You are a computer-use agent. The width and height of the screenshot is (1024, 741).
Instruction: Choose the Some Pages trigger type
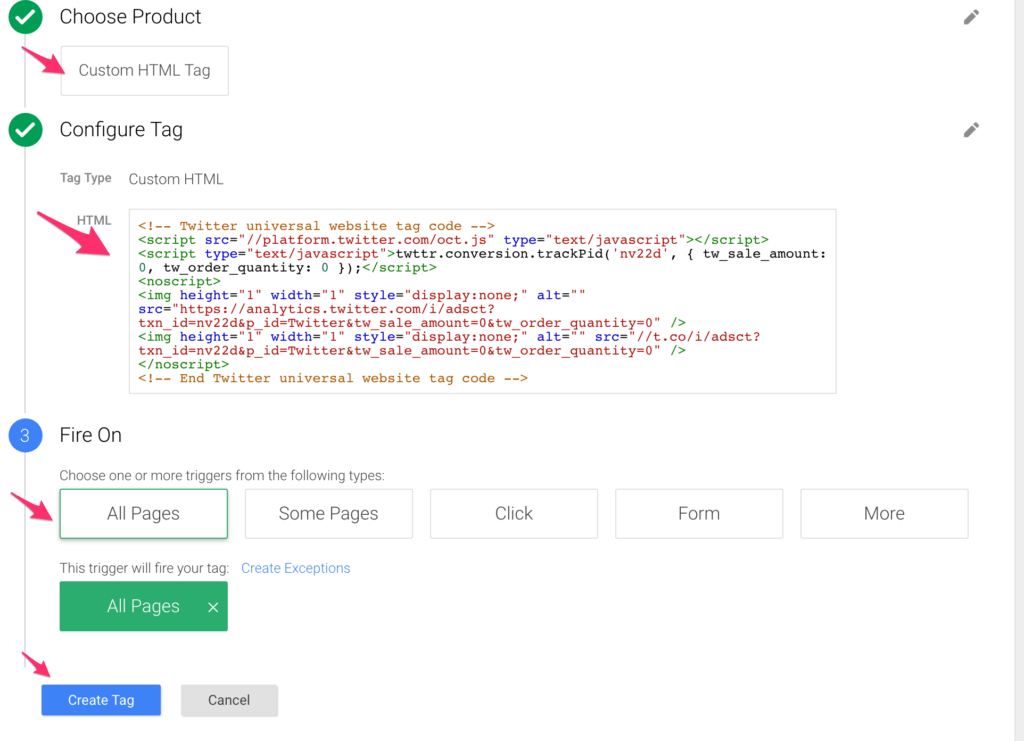point(328,514)
